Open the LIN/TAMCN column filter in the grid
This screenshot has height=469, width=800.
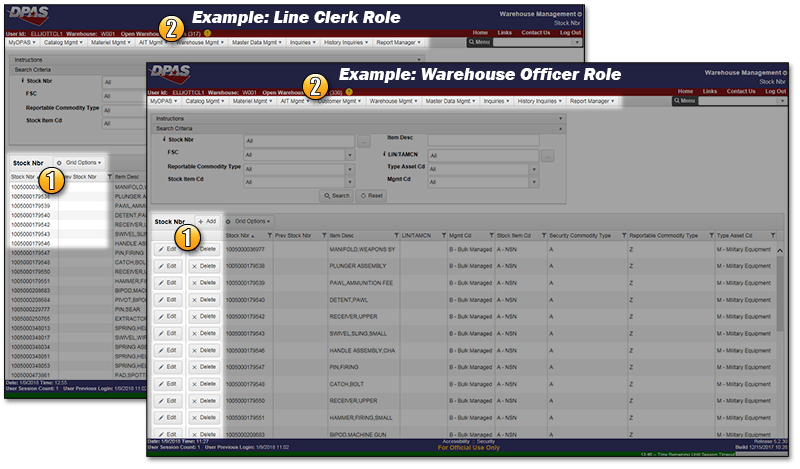[444, 236]
